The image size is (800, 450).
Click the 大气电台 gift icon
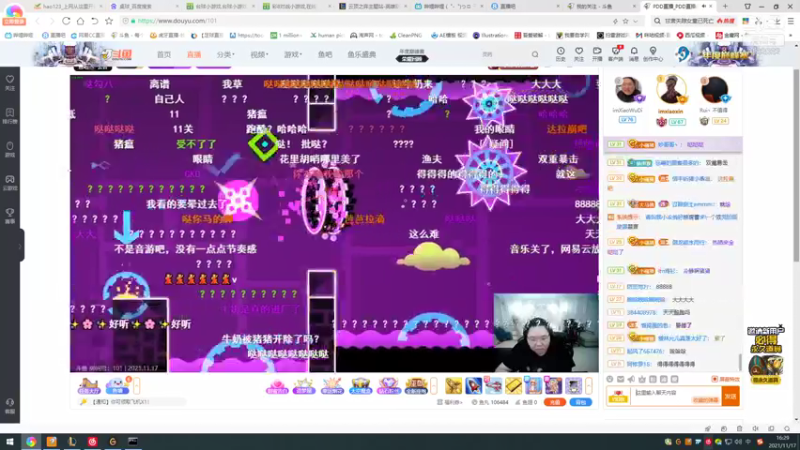coord(360,386)
